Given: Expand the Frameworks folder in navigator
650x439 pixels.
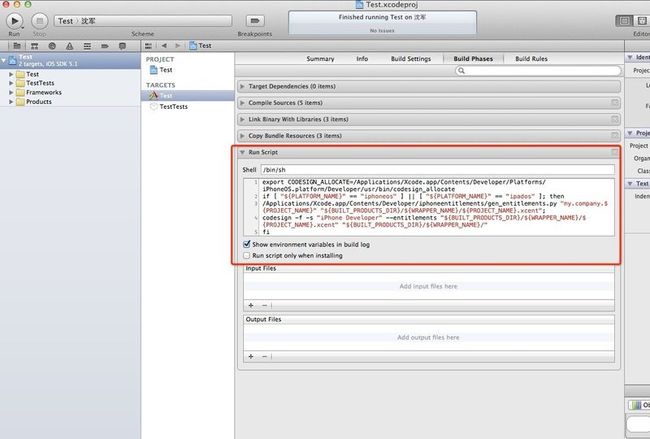Looking at the screenshot, I should (11, 92).
